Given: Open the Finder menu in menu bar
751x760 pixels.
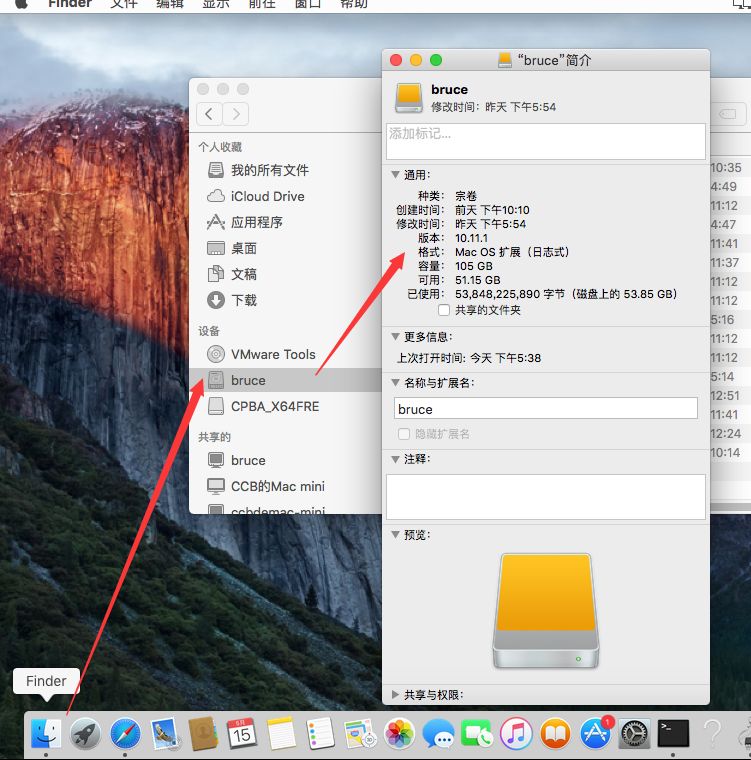Looking at the screenshot, I should 70,4.
